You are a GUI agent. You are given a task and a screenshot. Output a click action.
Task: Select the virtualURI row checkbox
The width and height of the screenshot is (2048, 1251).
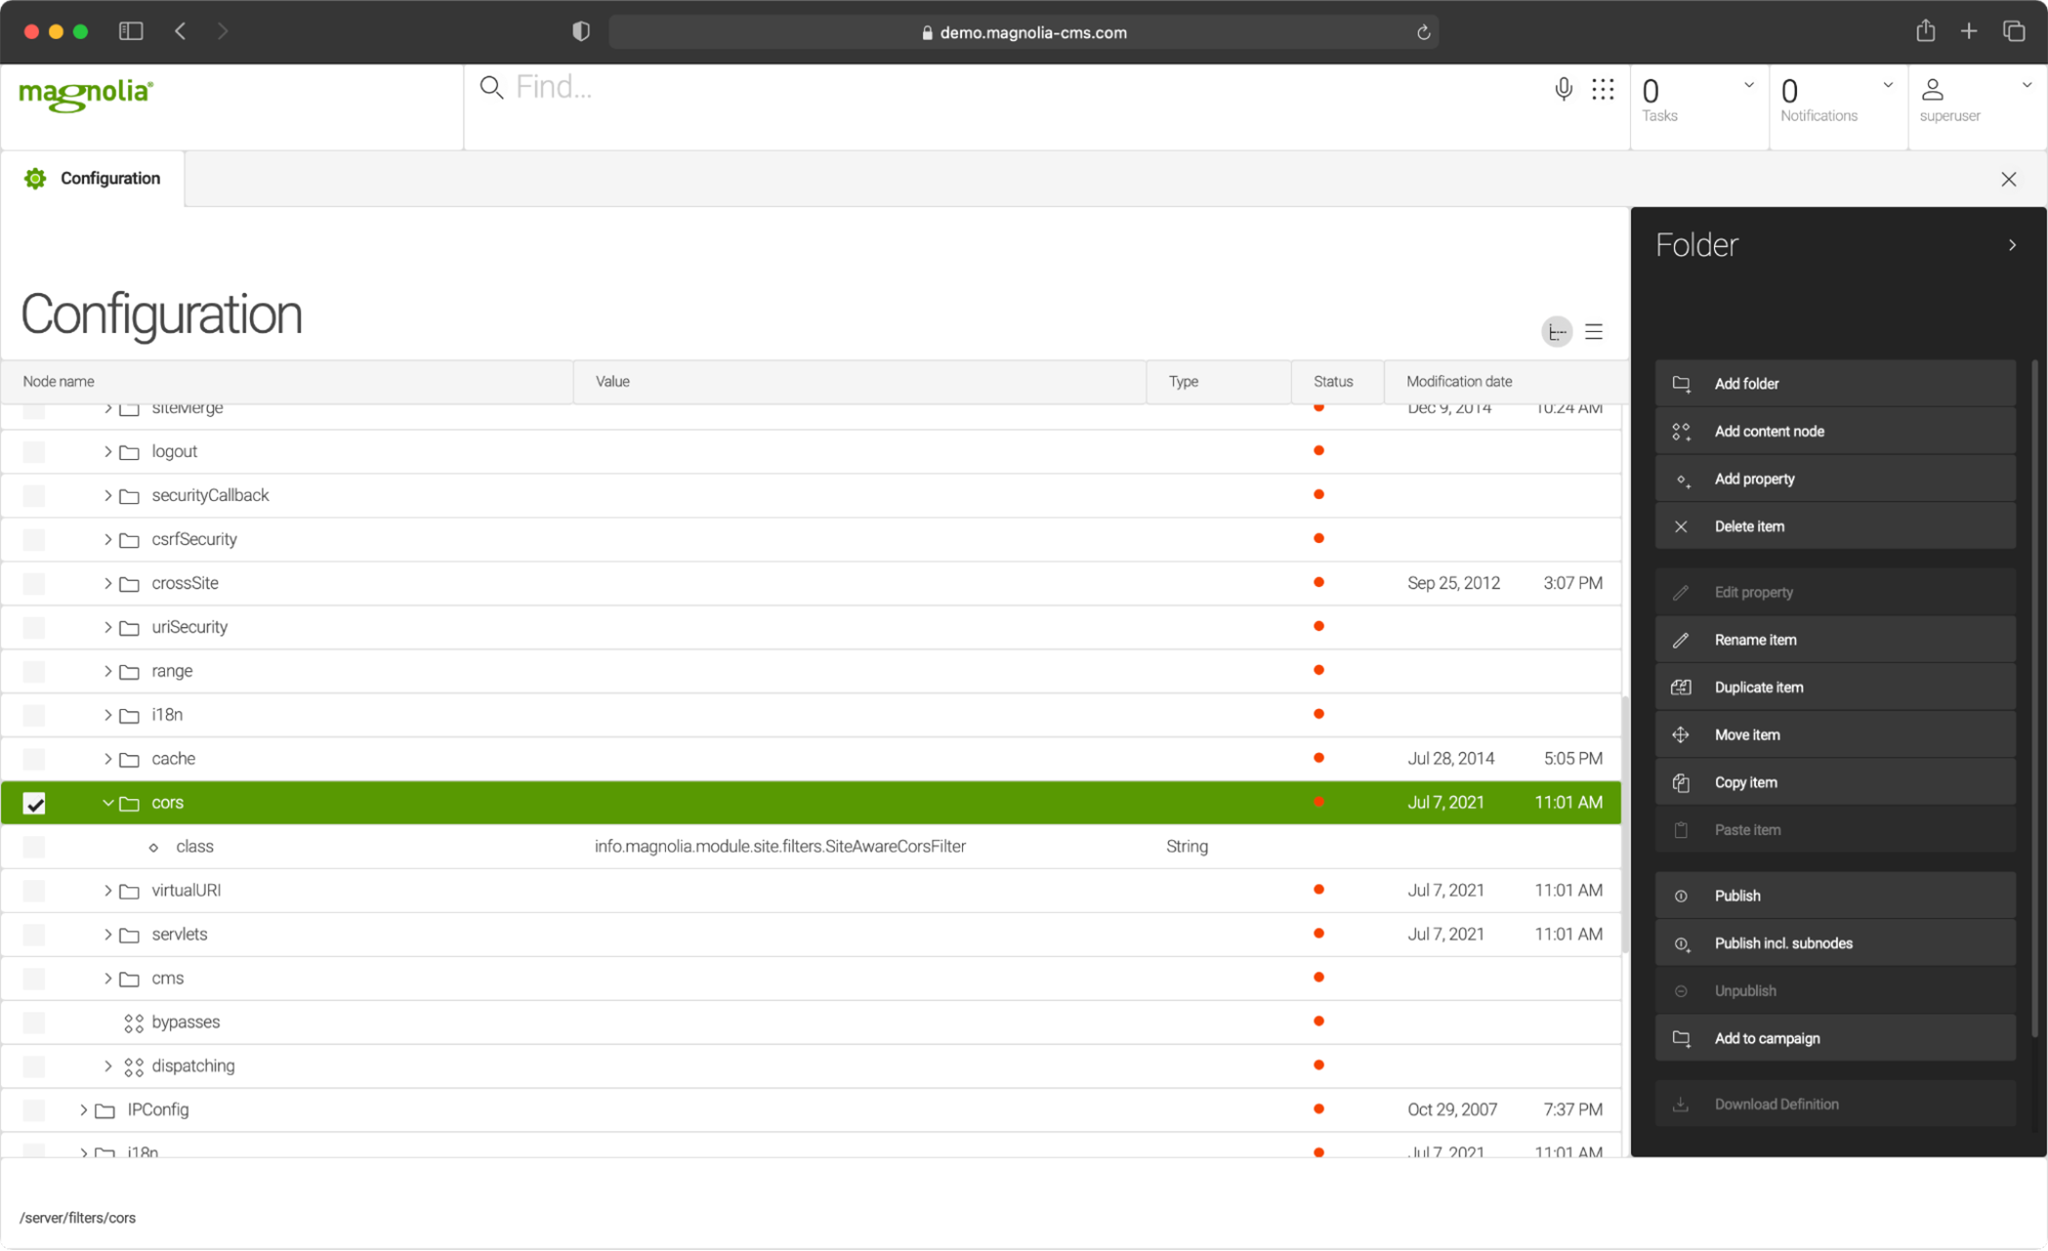tap(34, 891)
